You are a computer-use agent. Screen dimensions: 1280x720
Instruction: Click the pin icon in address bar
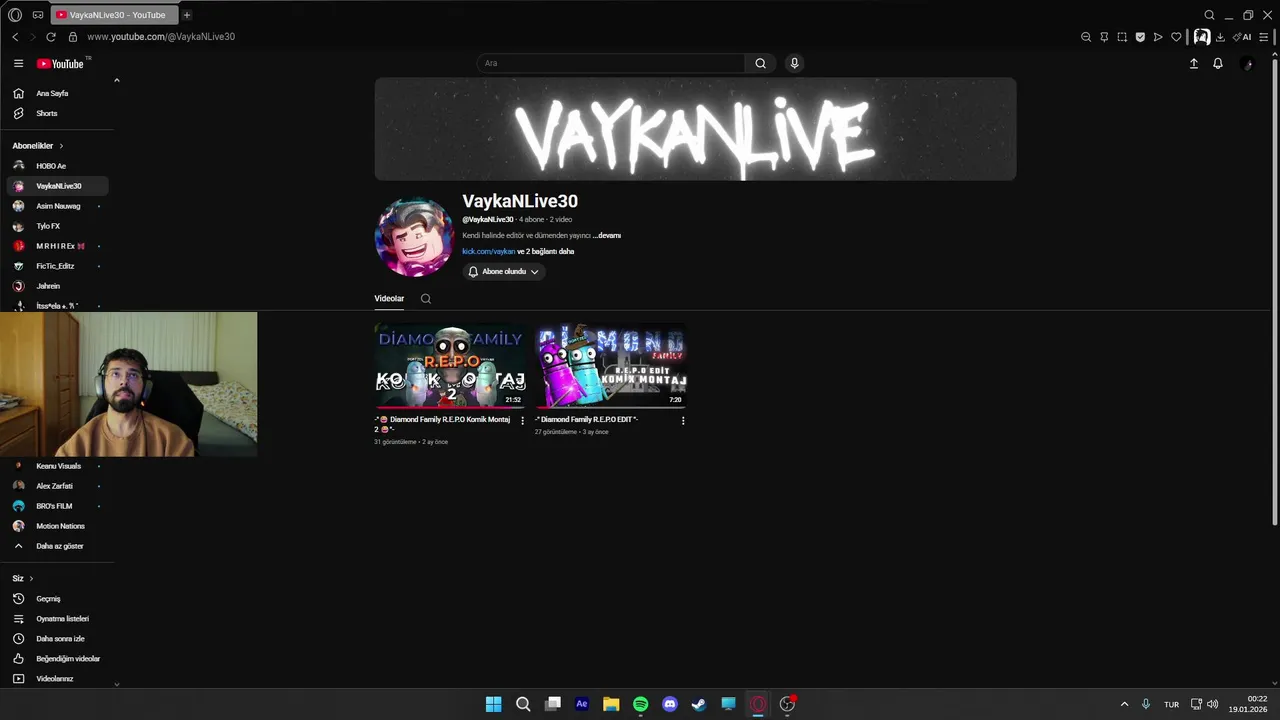tap(1104, 37)
